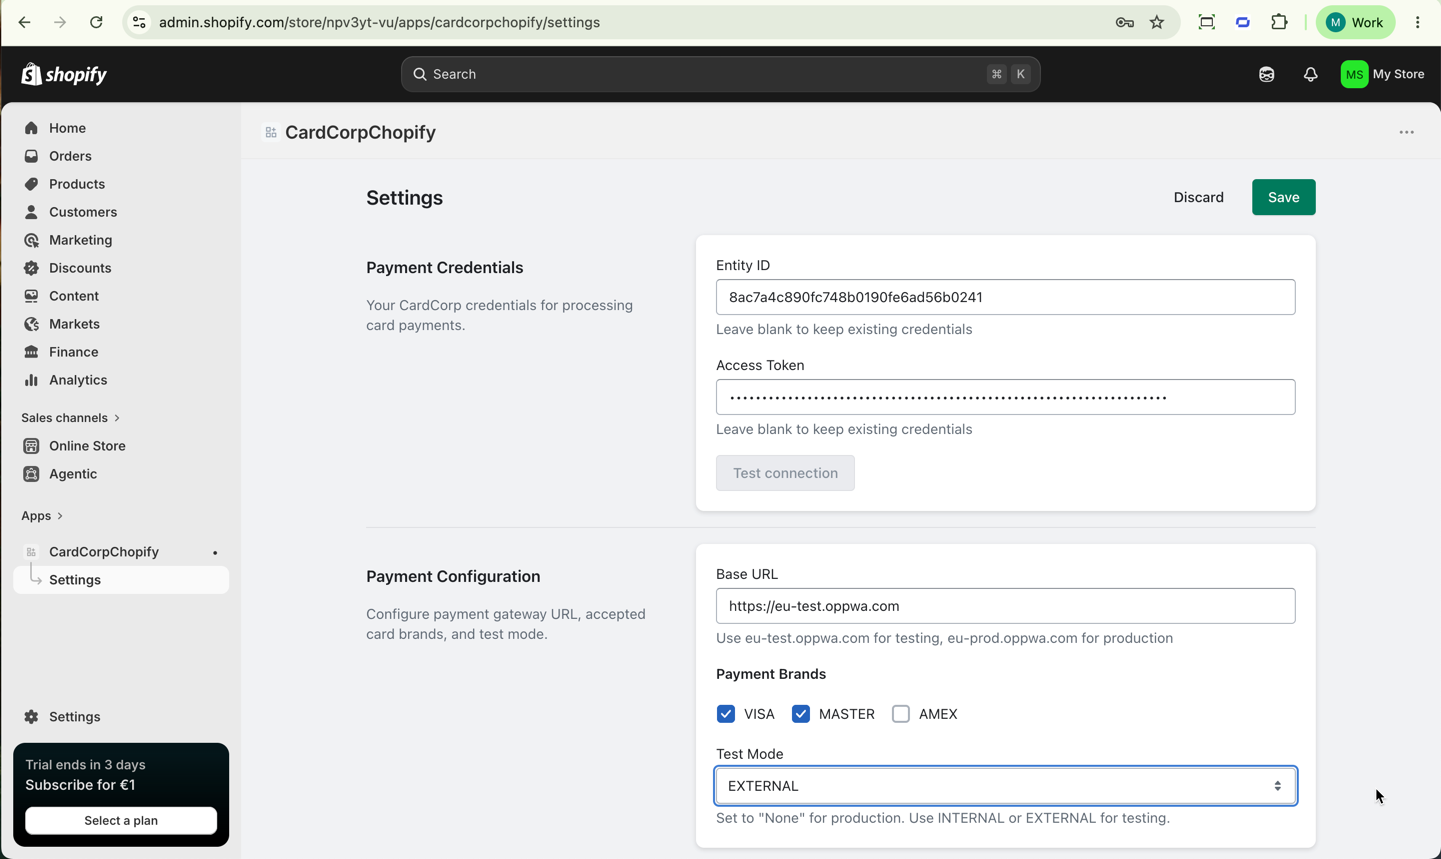
Task: Click the site info icon in address bar
Action: [x=139, y=22]
